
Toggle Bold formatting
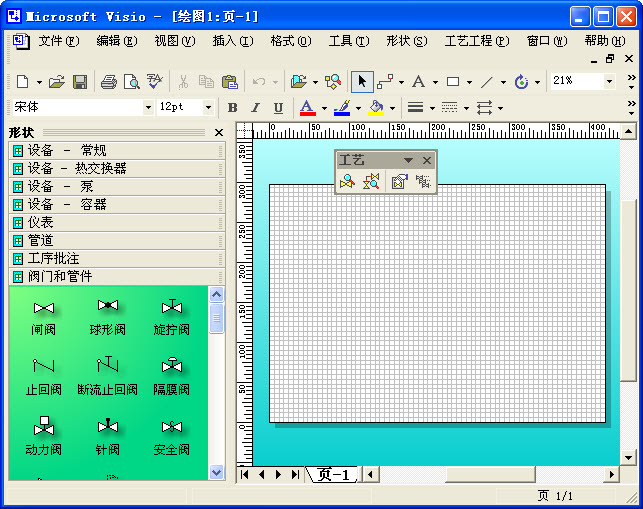point(233,107)
